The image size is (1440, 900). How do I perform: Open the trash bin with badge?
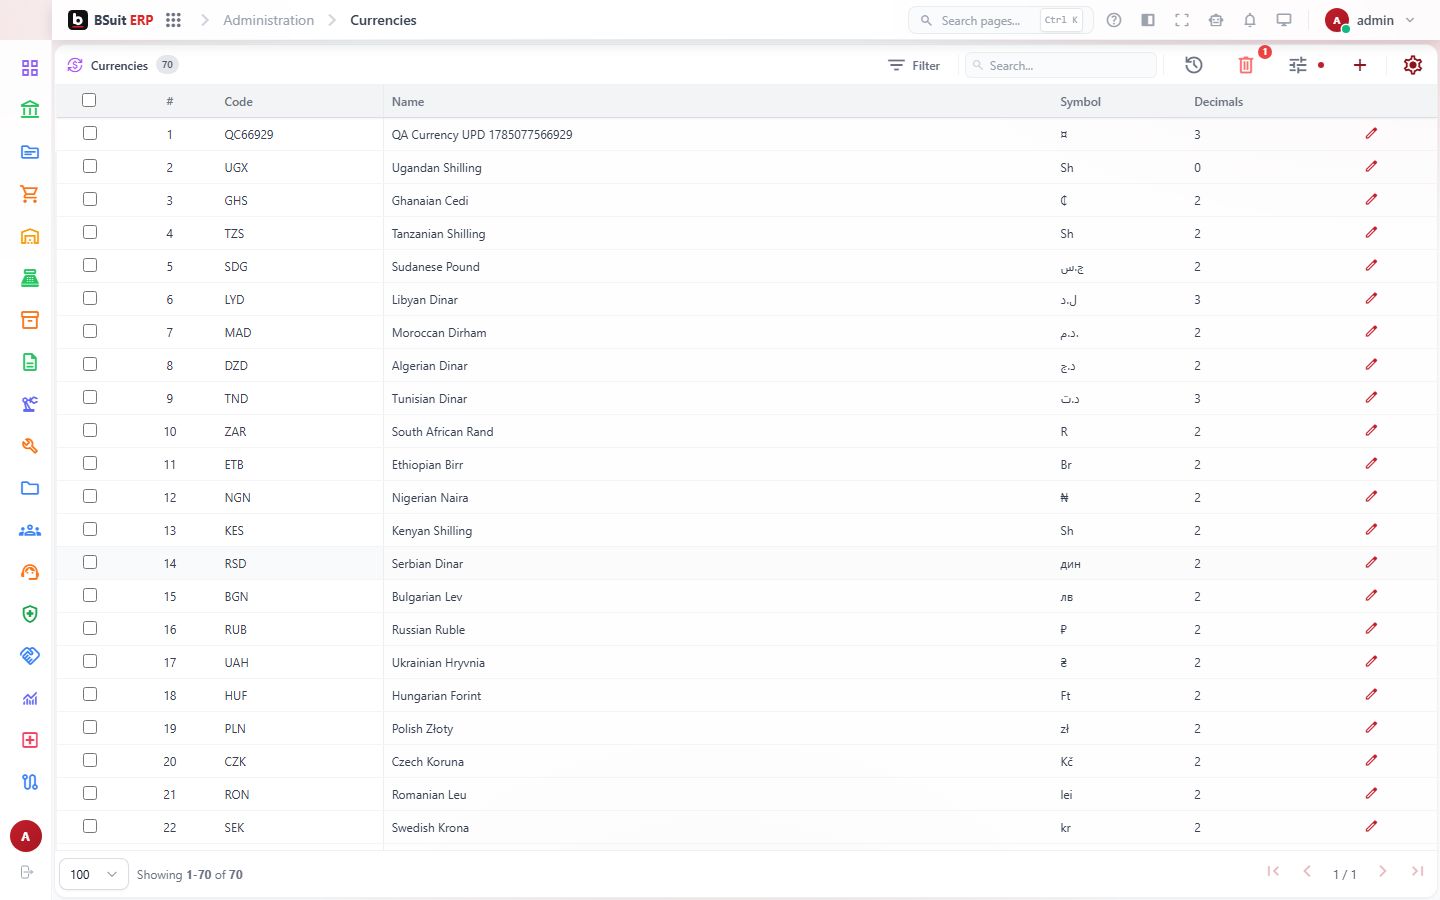click(x=1246, y=65)
